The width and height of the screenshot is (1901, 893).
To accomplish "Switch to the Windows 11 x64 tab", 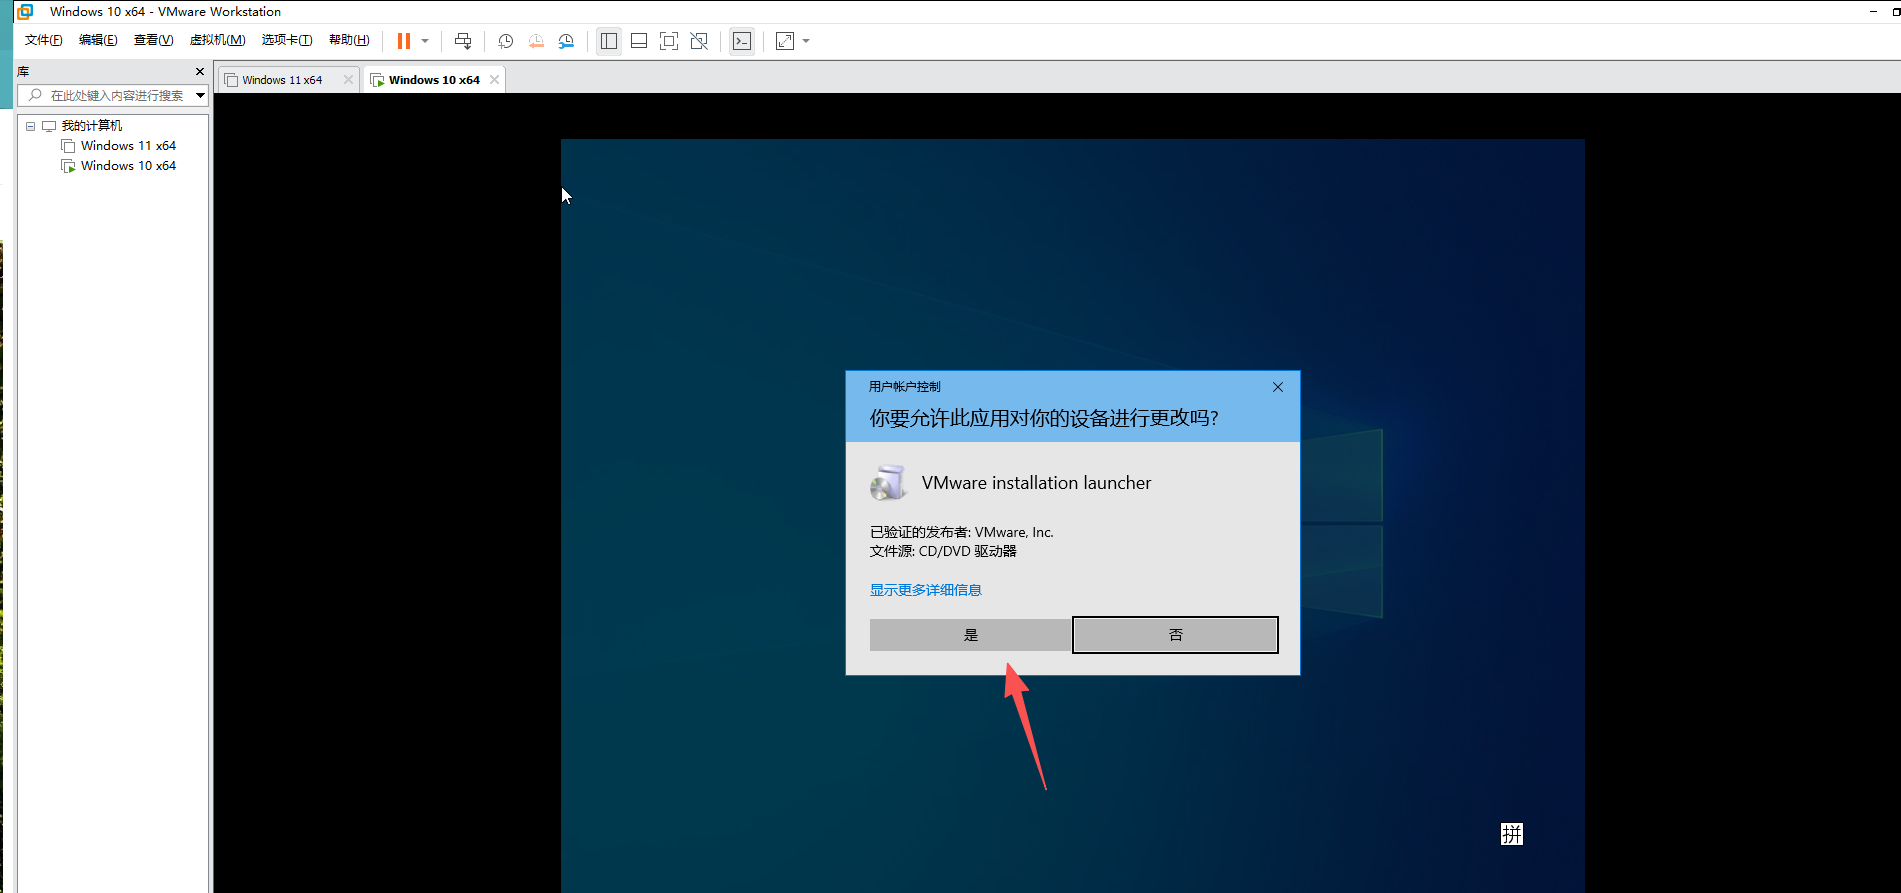I will (x=282, y=80).
